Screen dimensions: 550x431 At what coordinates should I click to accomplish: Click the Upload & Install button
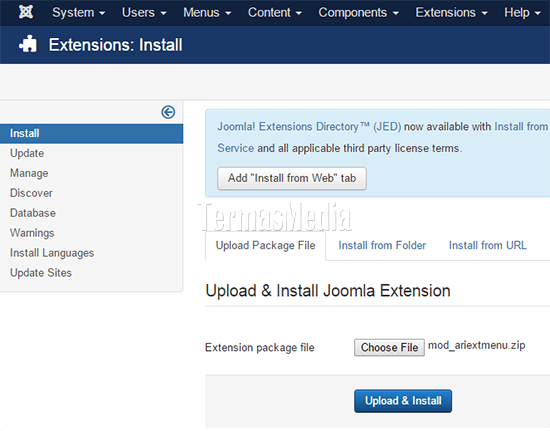[x=403, y=401]
